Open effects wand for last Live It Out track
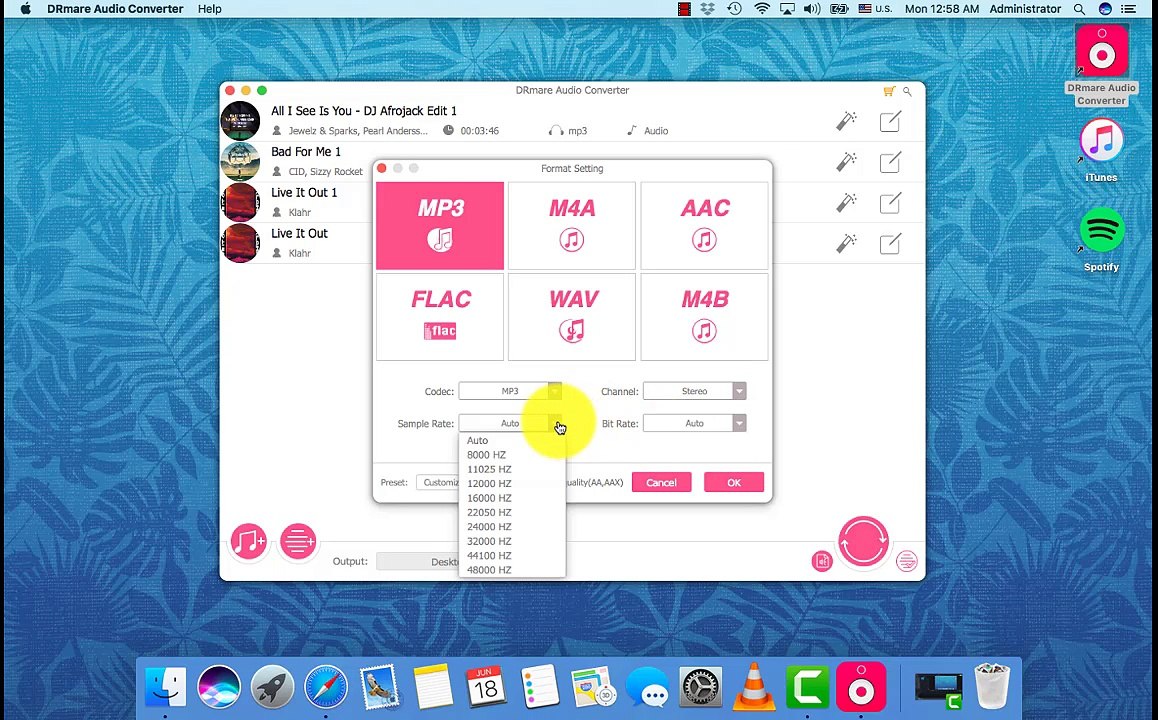 [846, 243]
